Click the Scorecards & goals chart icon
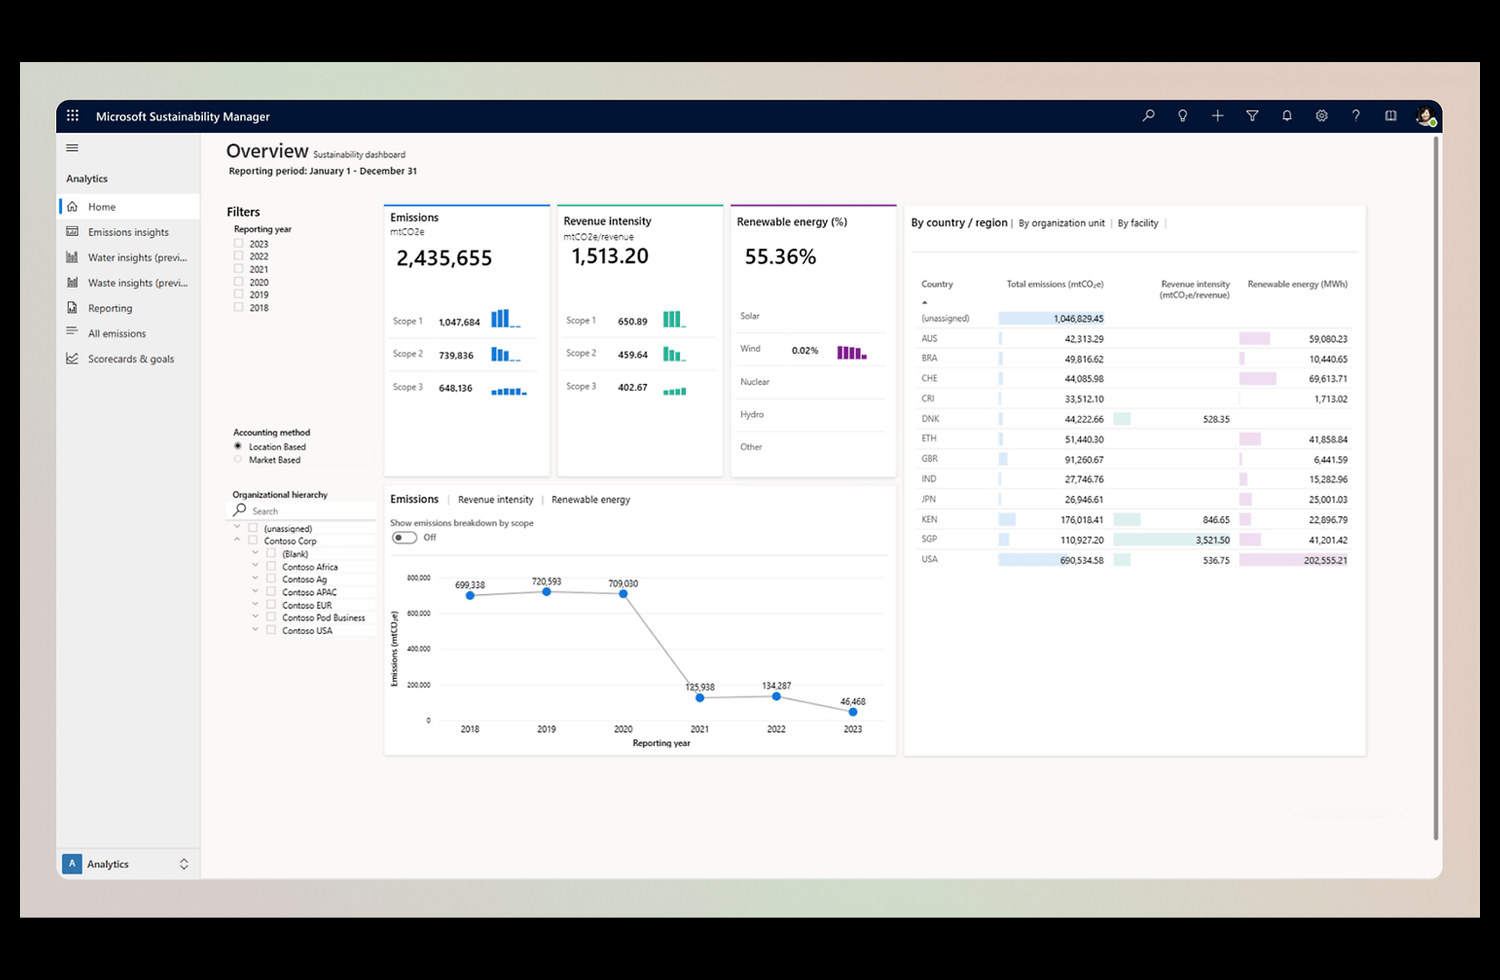The width and height of the screenshot is (1500, 980). pos(72,358)
